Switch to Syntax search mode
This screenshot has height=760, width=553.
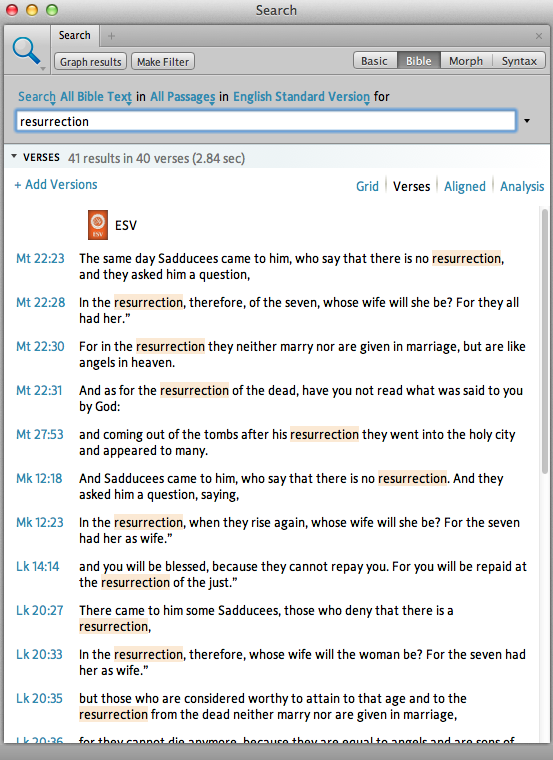click(x=519, y=61)
